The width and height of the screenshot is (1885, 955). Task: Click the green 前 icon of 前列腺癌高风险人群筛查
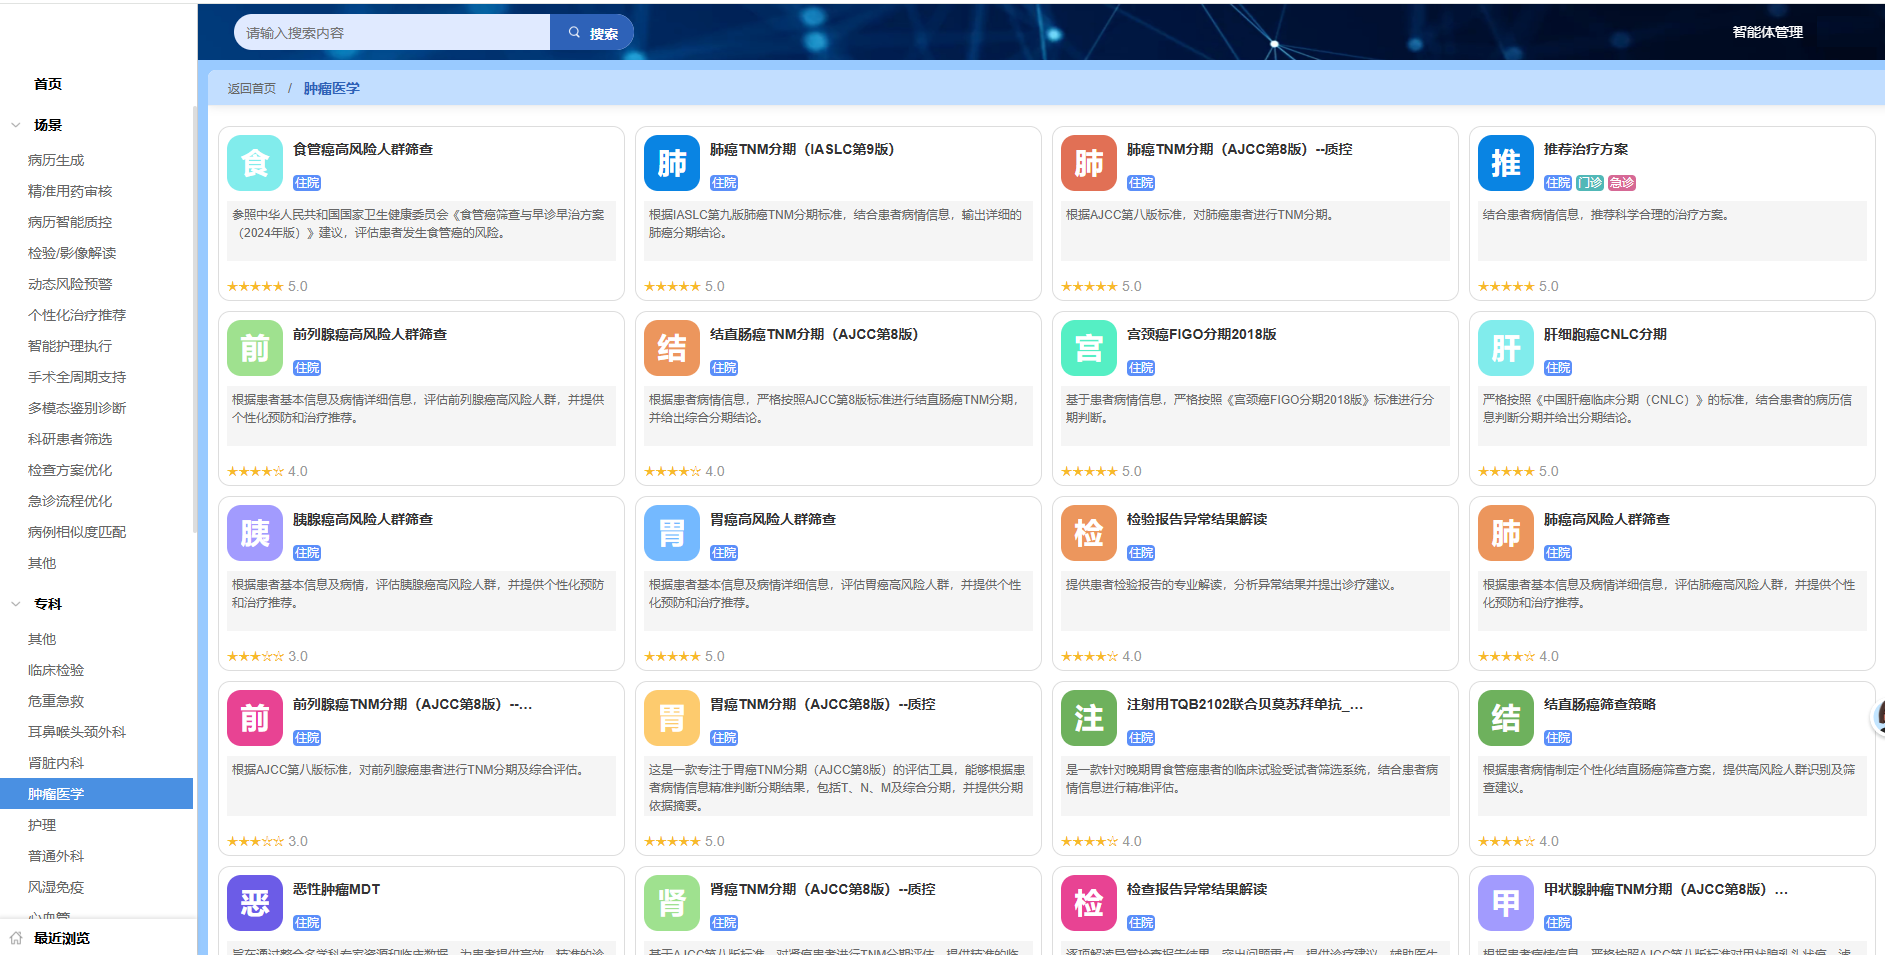click(255, 348)
